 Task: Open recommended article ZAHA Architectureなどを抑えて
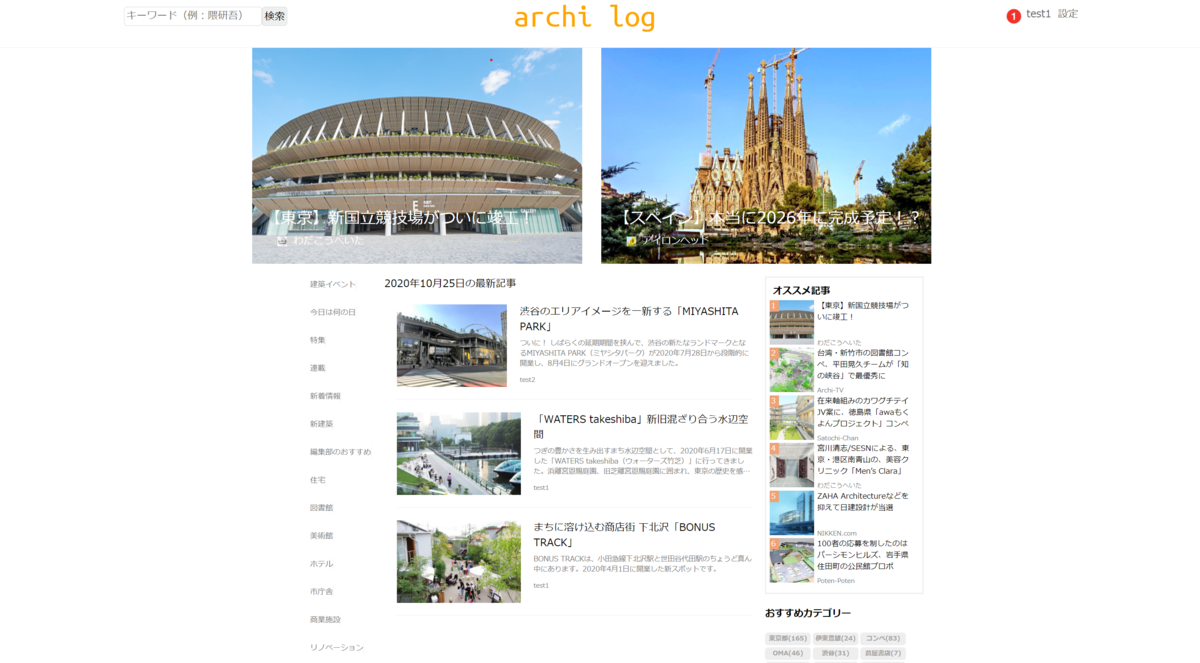[x=863, y=502]
